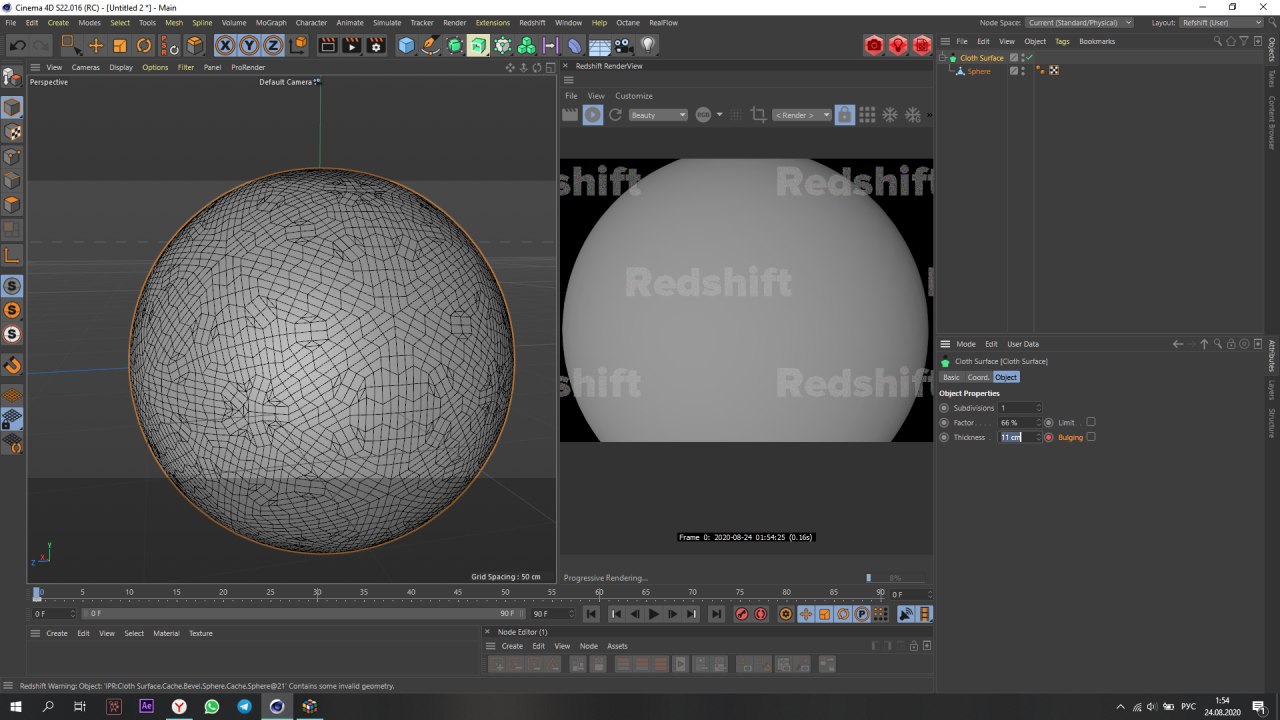Click the timeline Play forward button
This screenshot has width=1280, height=720.
click(653, 614)
